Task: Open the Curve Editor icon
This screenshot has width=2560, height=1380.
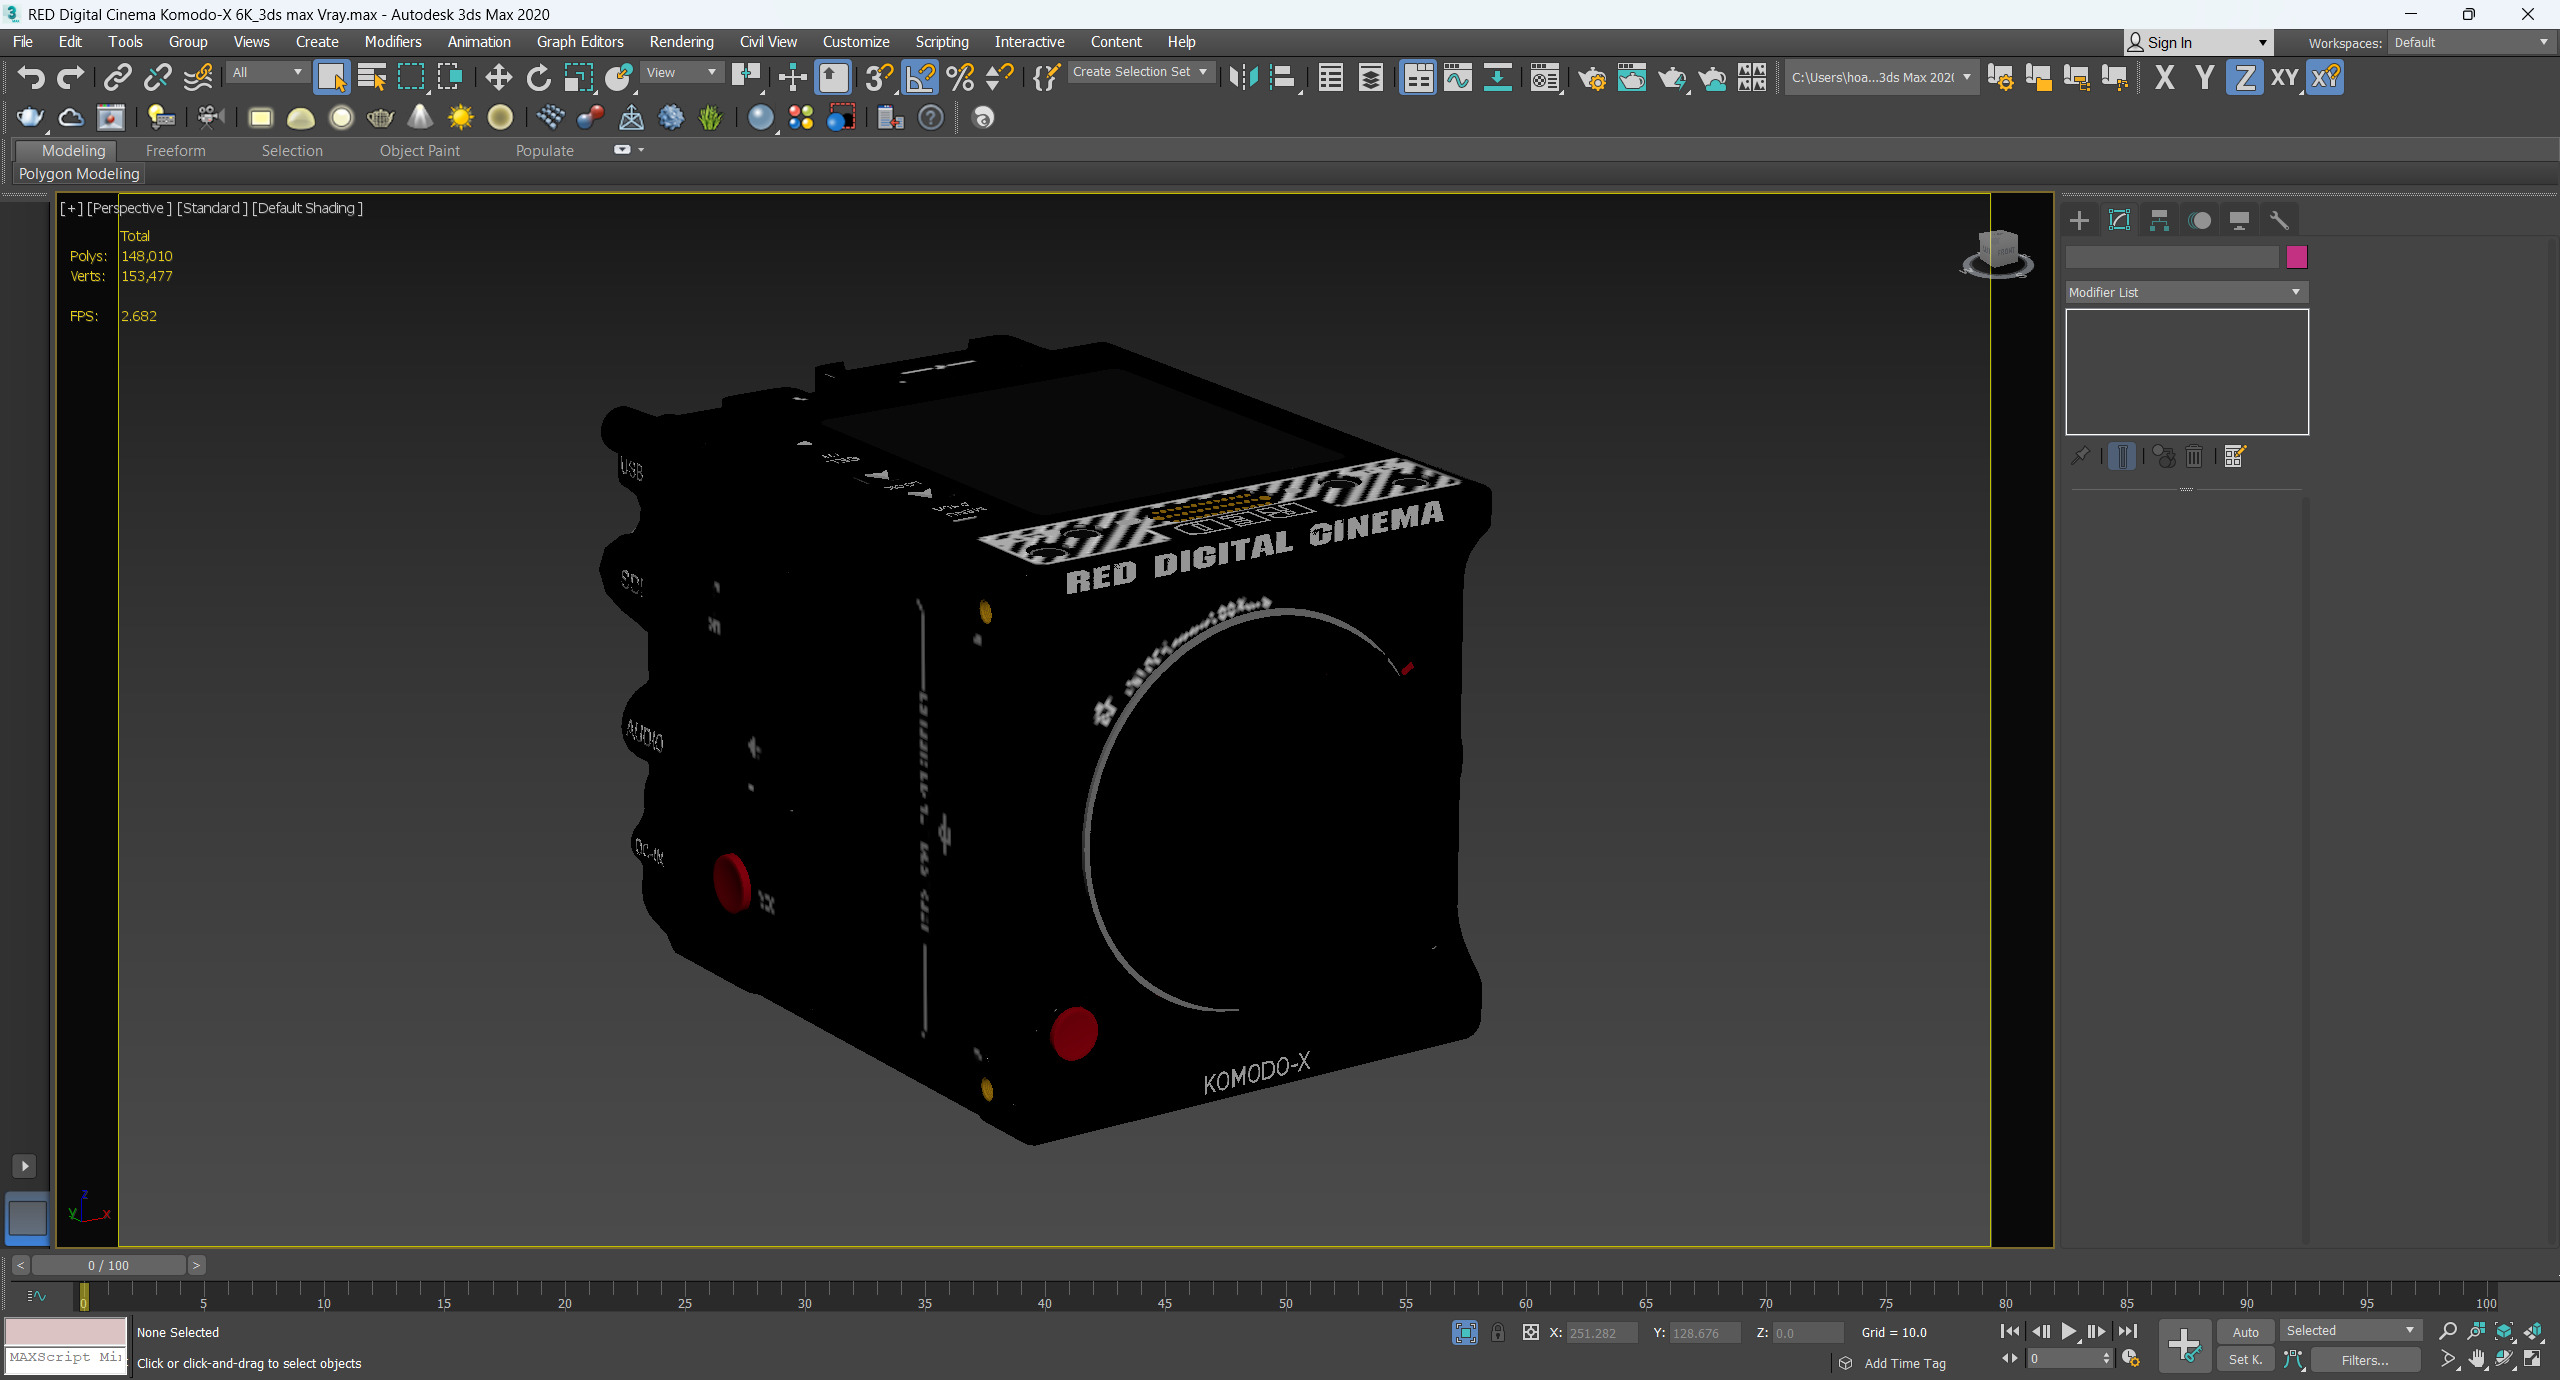Action: click(x=1458, y=77)
